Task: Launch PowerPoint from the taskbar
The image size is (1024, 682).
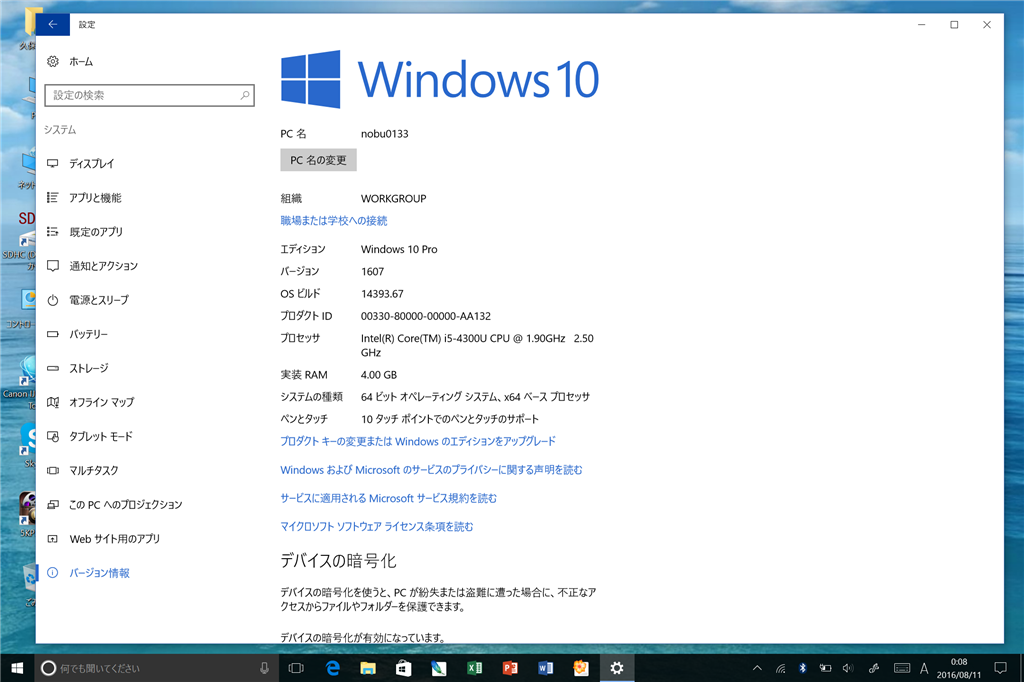Action: point(510,668)
